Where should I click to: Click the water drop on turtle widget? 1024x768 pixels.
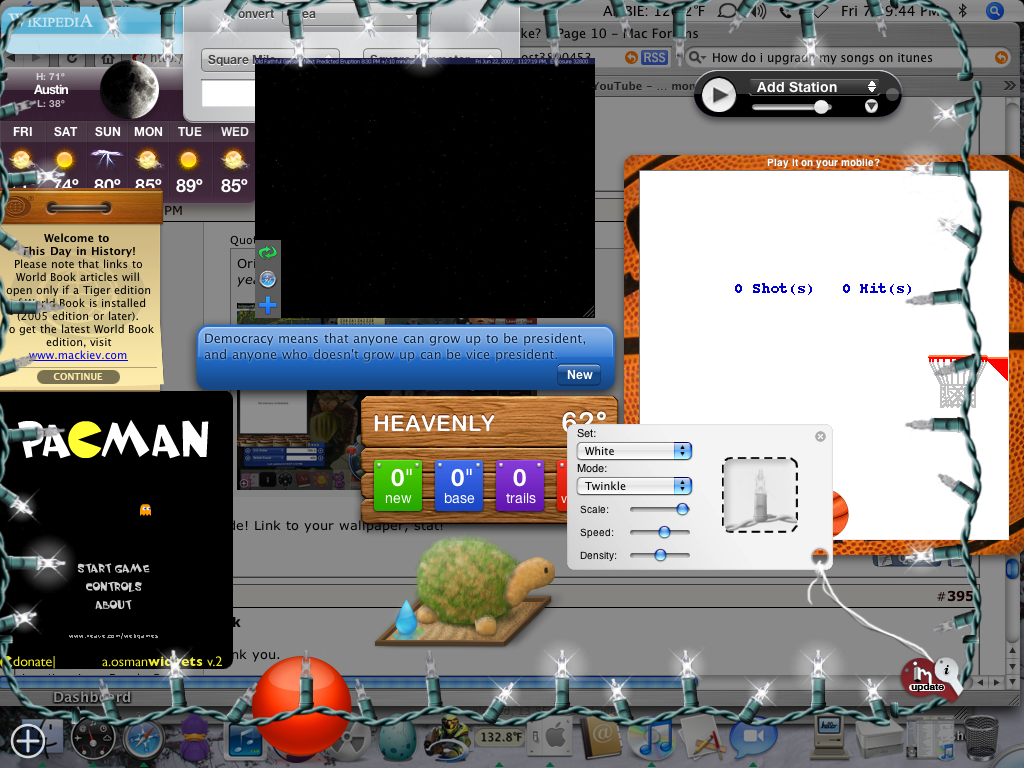pyautogui.click(x=406, y=617)
